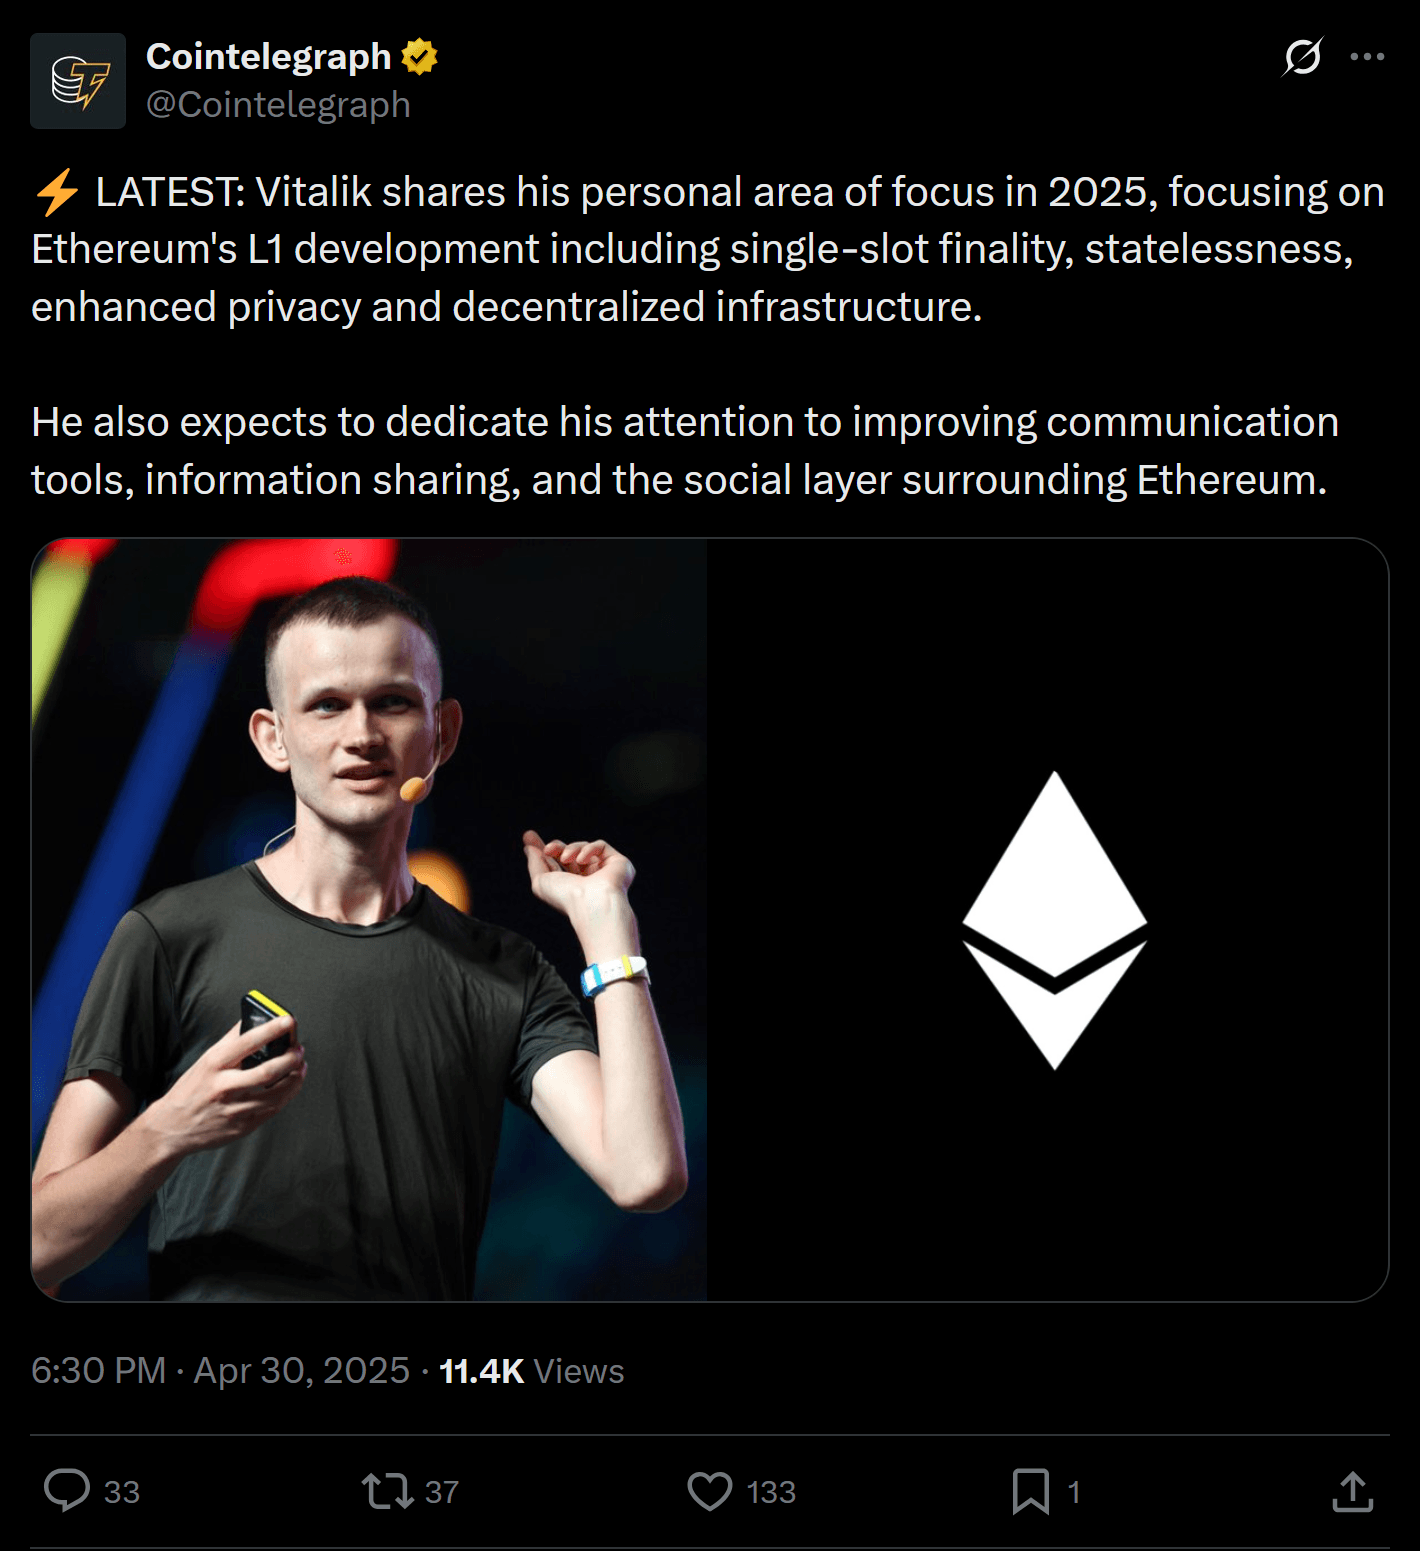Click the 133 likes count
Screen dimensions: 1420x1551
[x=771, y=1492]
